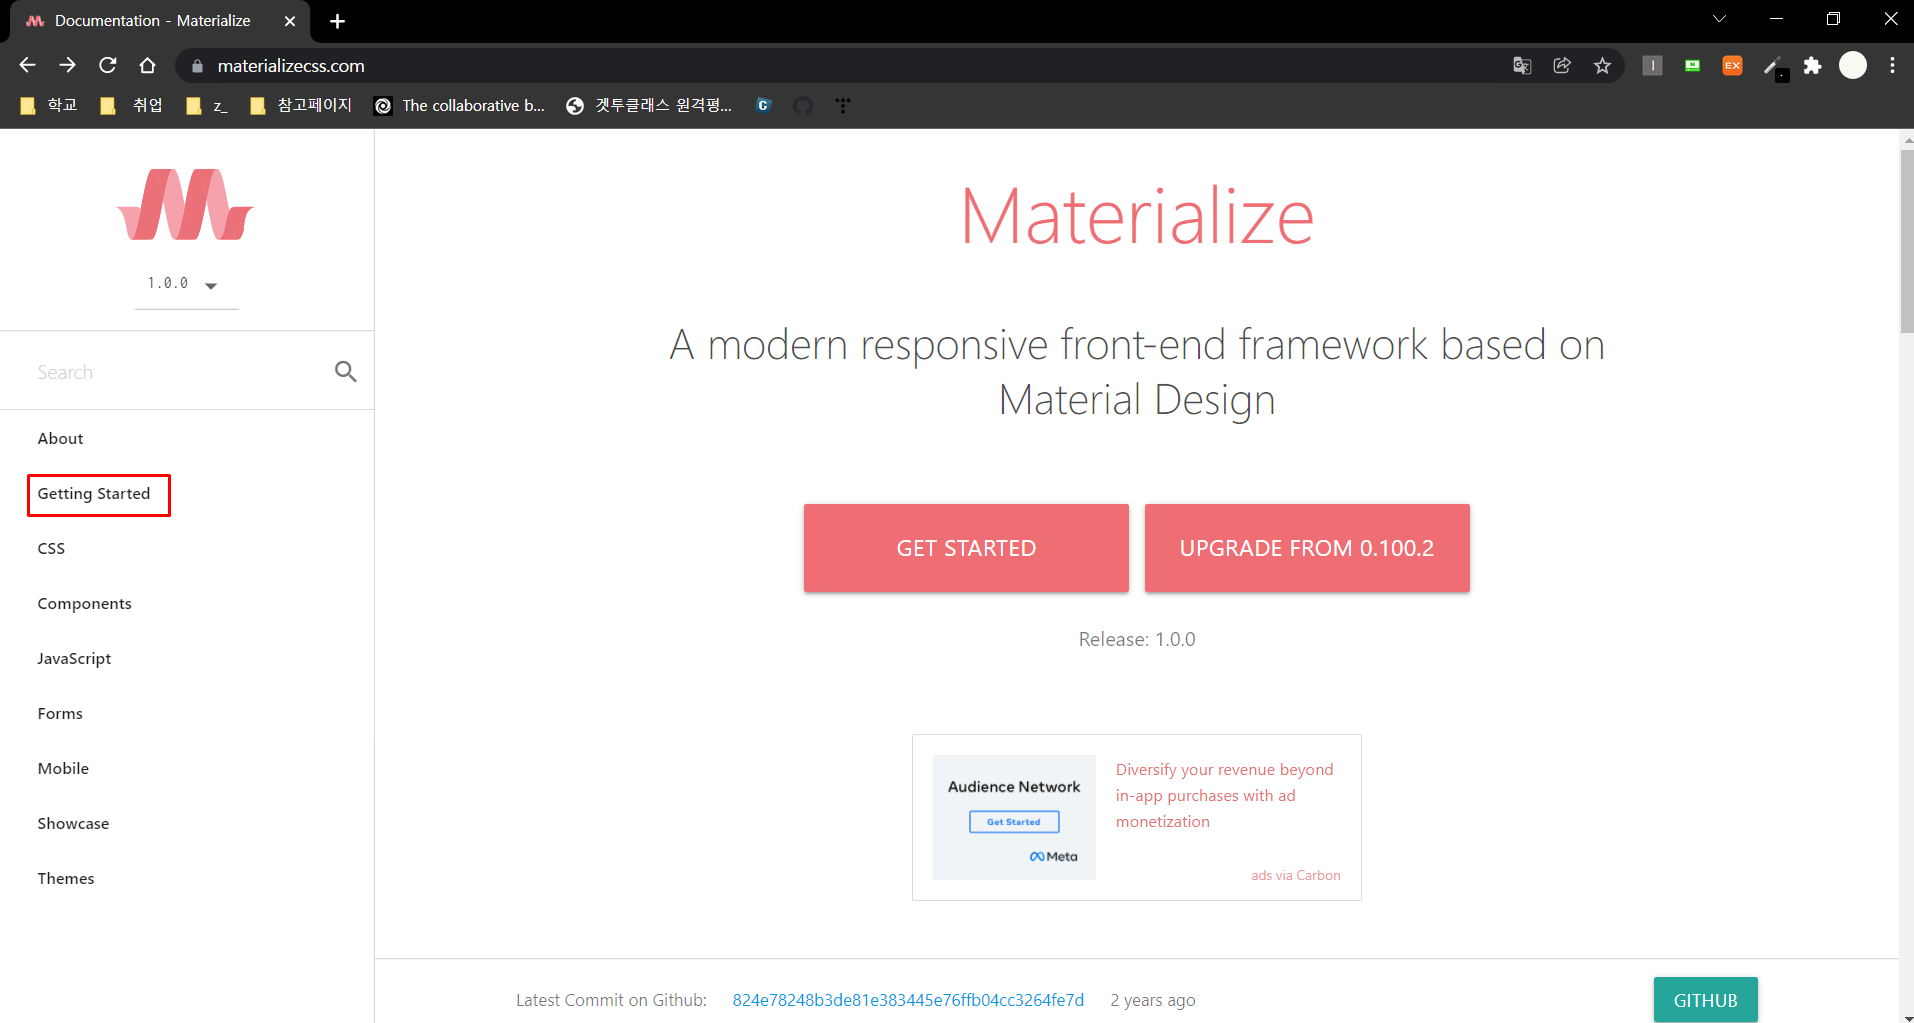Open the Showcase sidebar item
The width and height of the screenshot is (1914, 1023).
73,824
